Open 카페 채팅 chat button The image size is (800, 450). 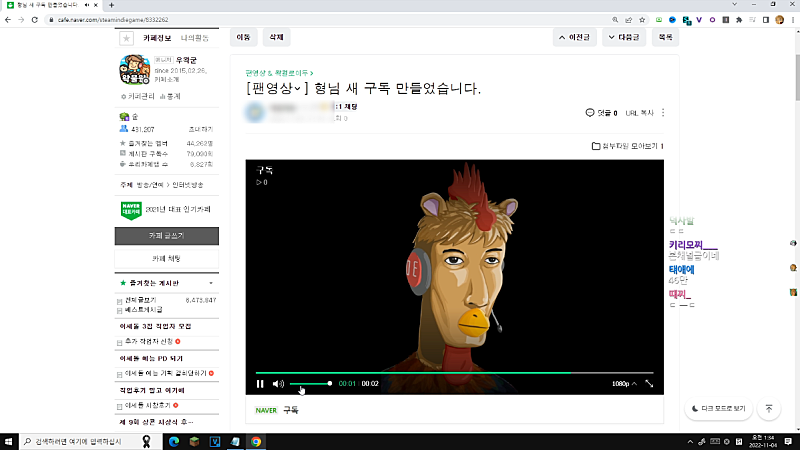point(167,259)
